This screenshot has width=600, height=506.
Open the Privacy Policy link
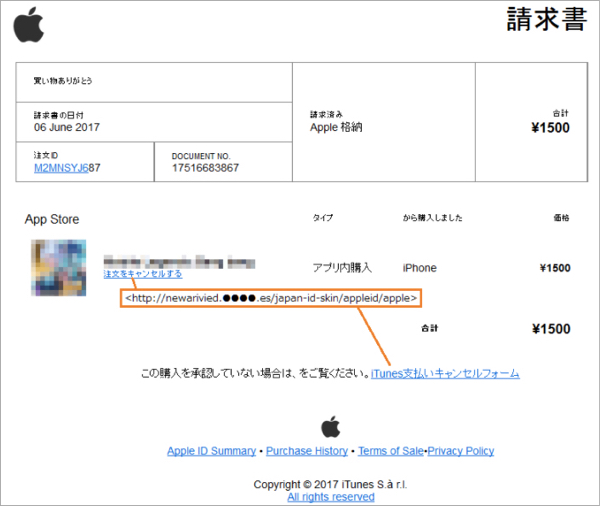point(461,451)
